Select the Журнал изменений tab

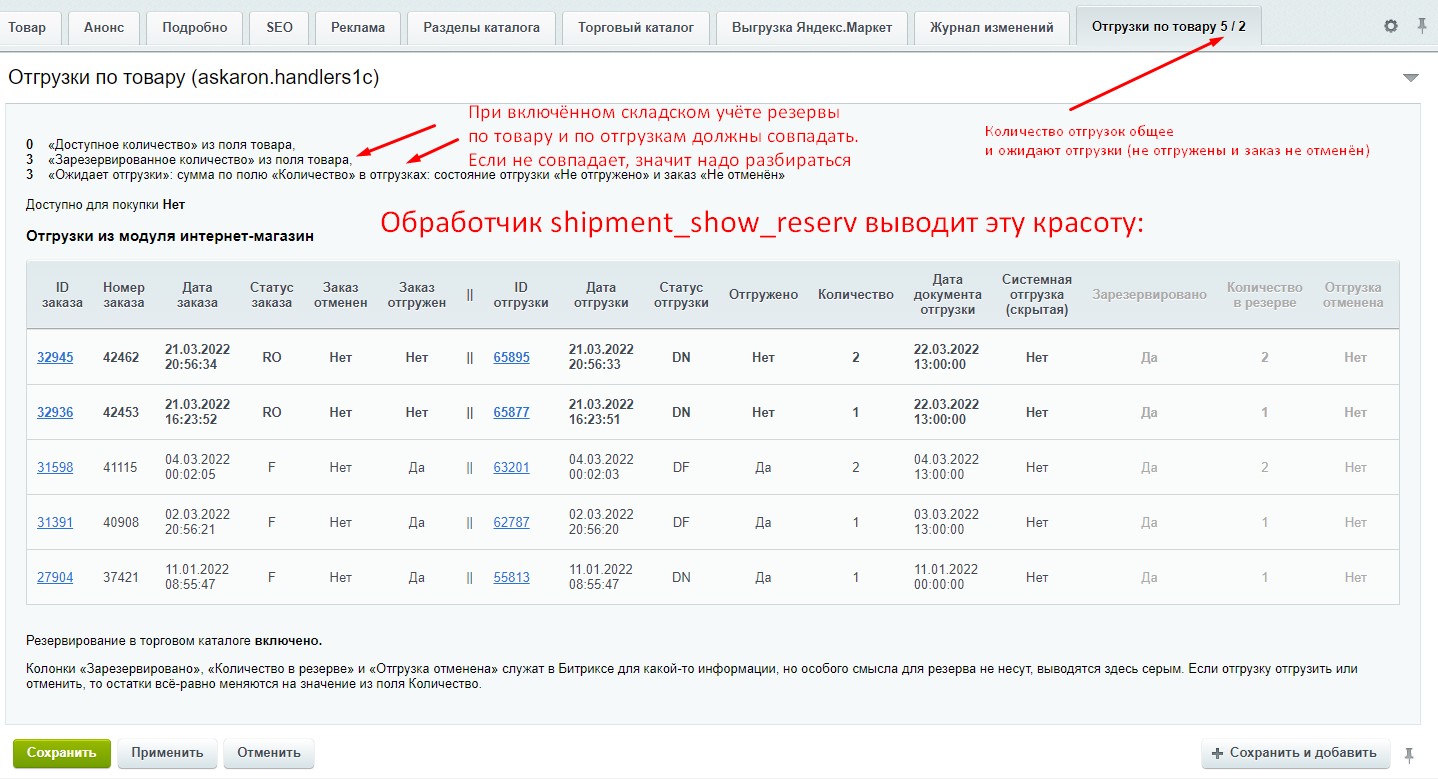[x=991, y=28]
